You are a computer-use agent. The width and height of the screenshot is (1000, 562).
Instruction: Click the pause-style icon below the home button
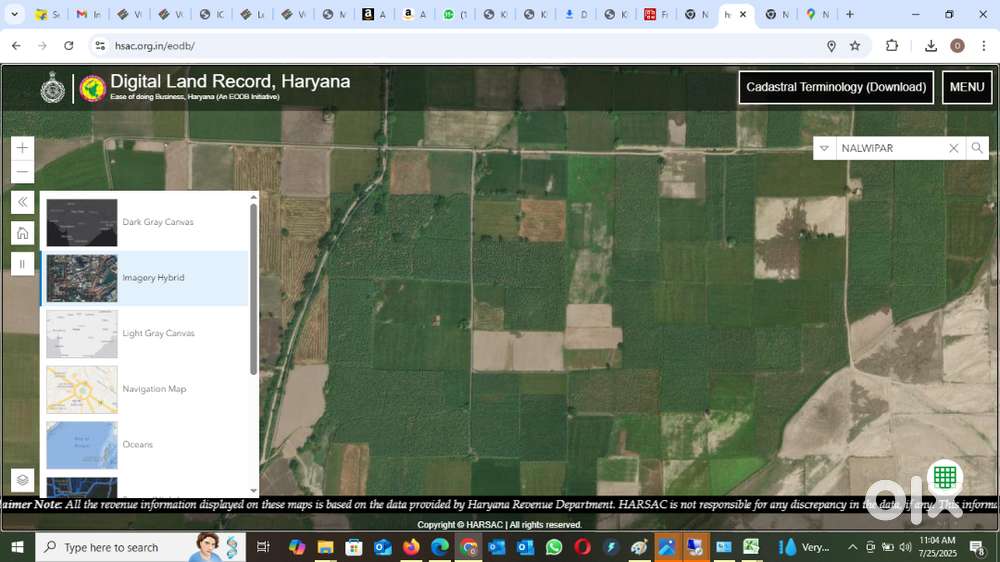coord(22,263)
